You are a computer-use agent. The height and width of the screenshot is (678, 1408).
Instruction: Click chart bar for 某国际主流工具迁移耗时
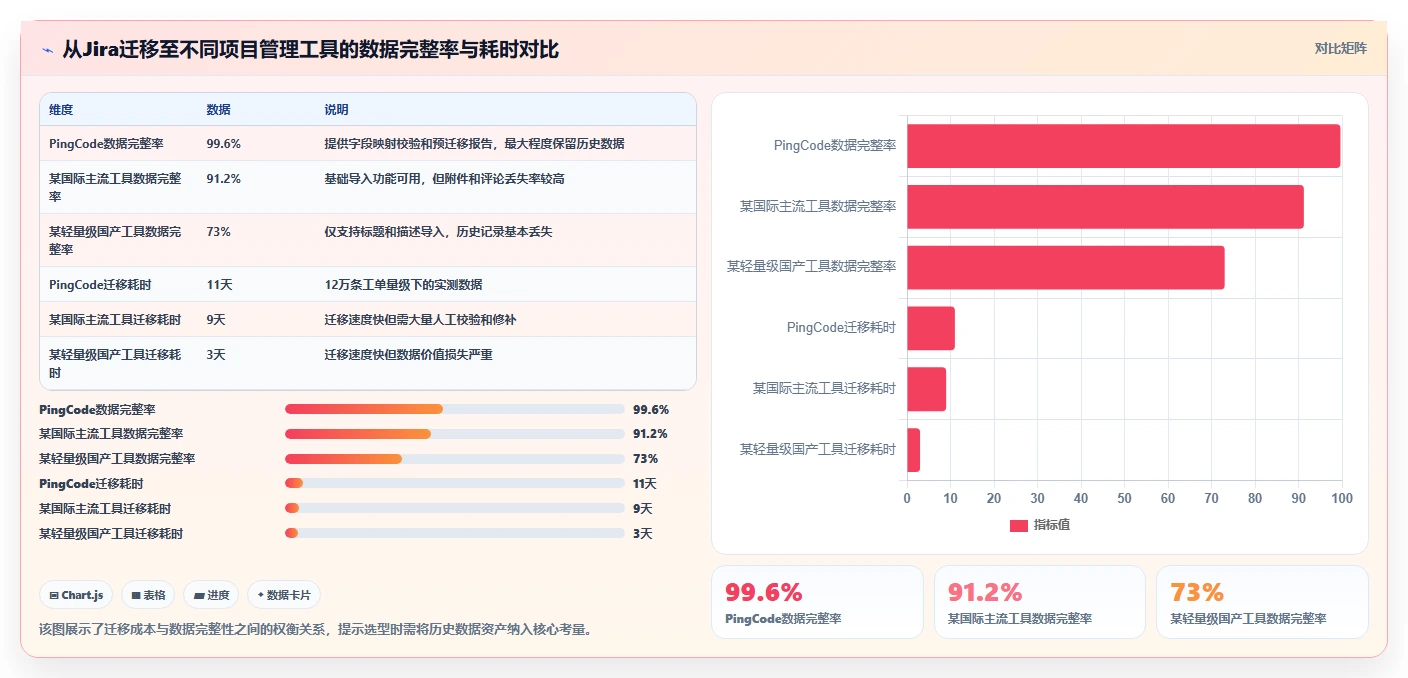pos(926,389)
